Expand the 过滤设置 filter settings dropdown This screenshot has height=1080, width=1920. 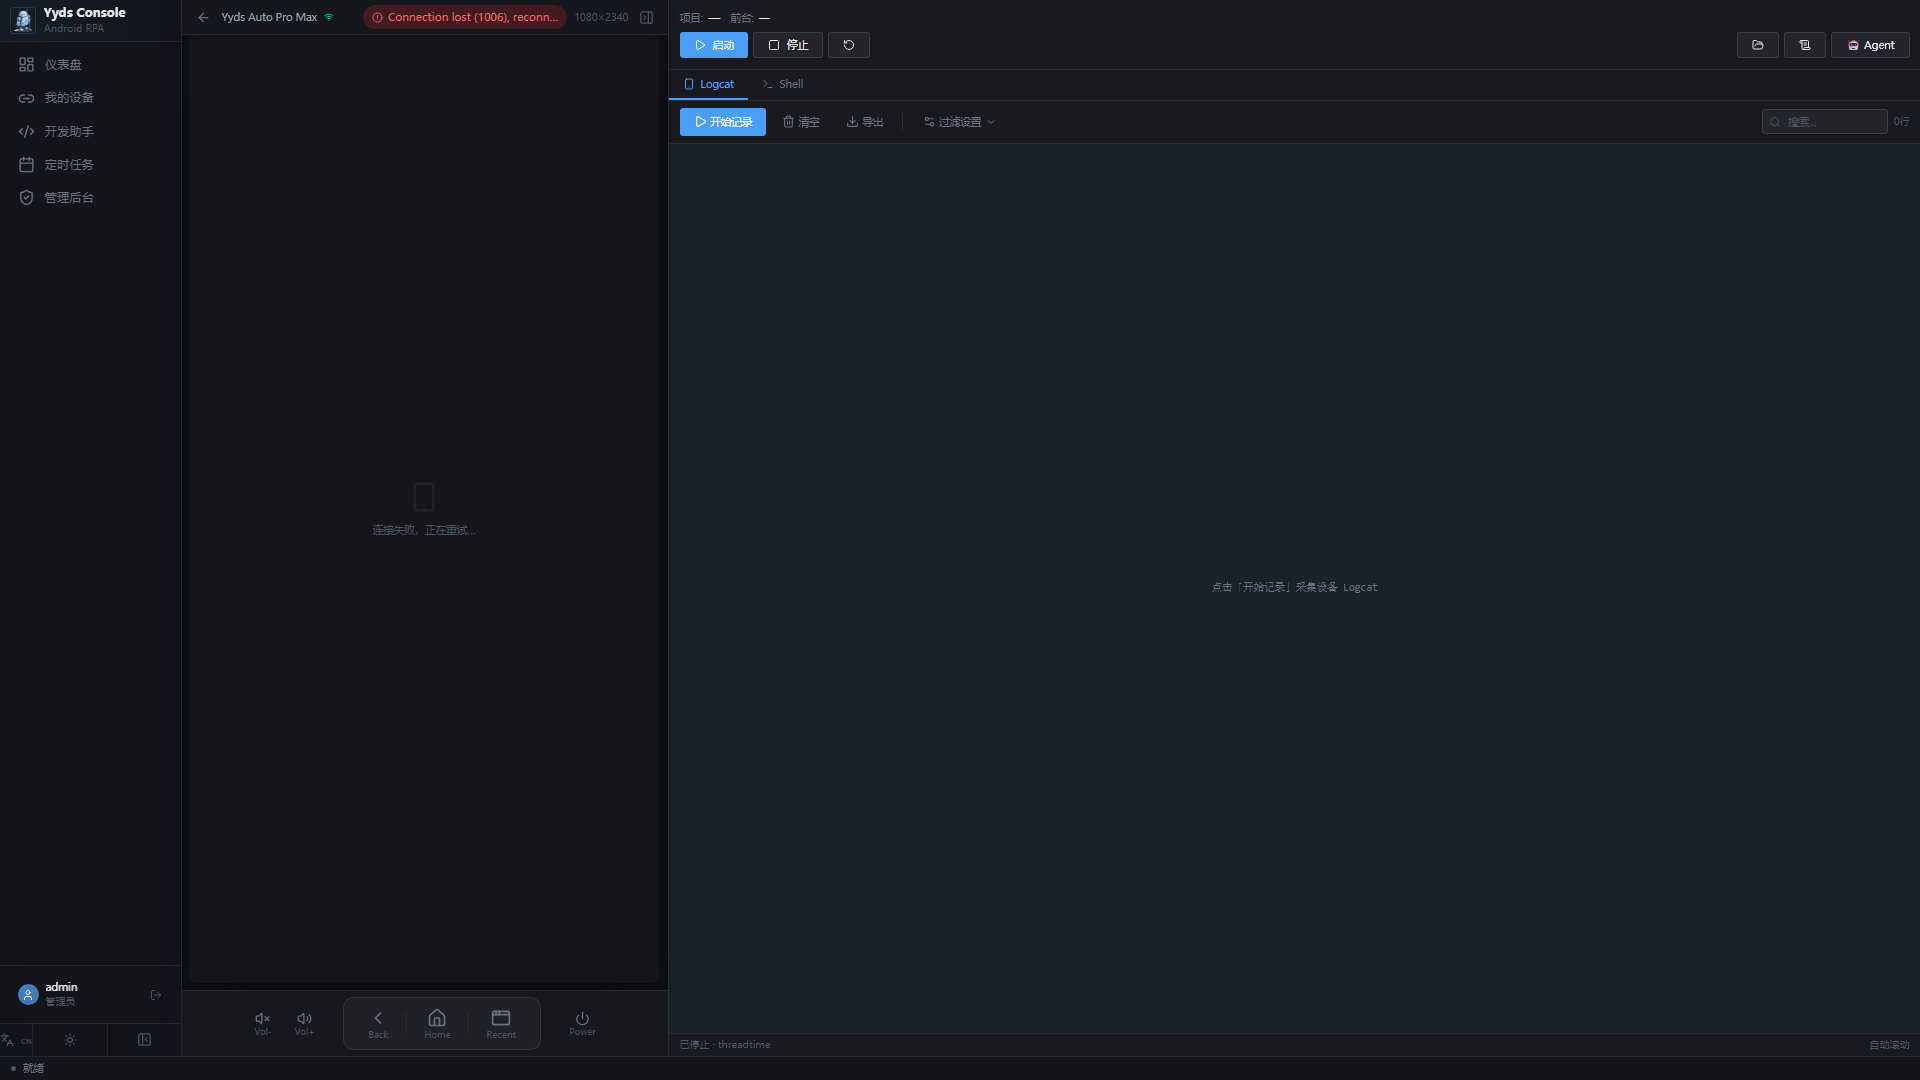coord(959,122)
